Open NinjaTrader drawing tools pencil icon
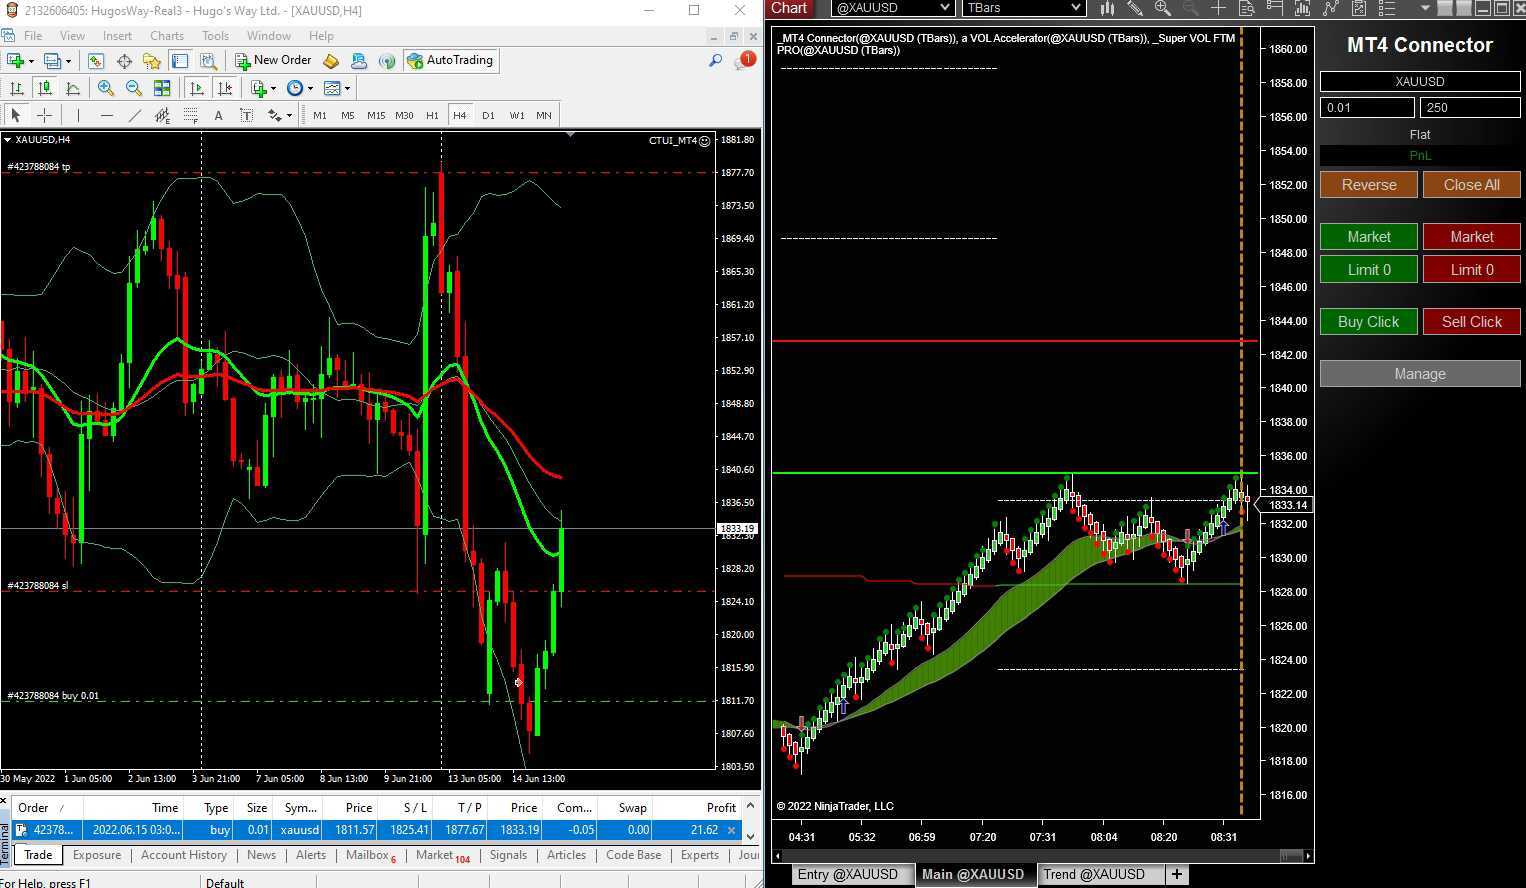The width and height of the screenshot is (1526, 888). pos(1135,8)
